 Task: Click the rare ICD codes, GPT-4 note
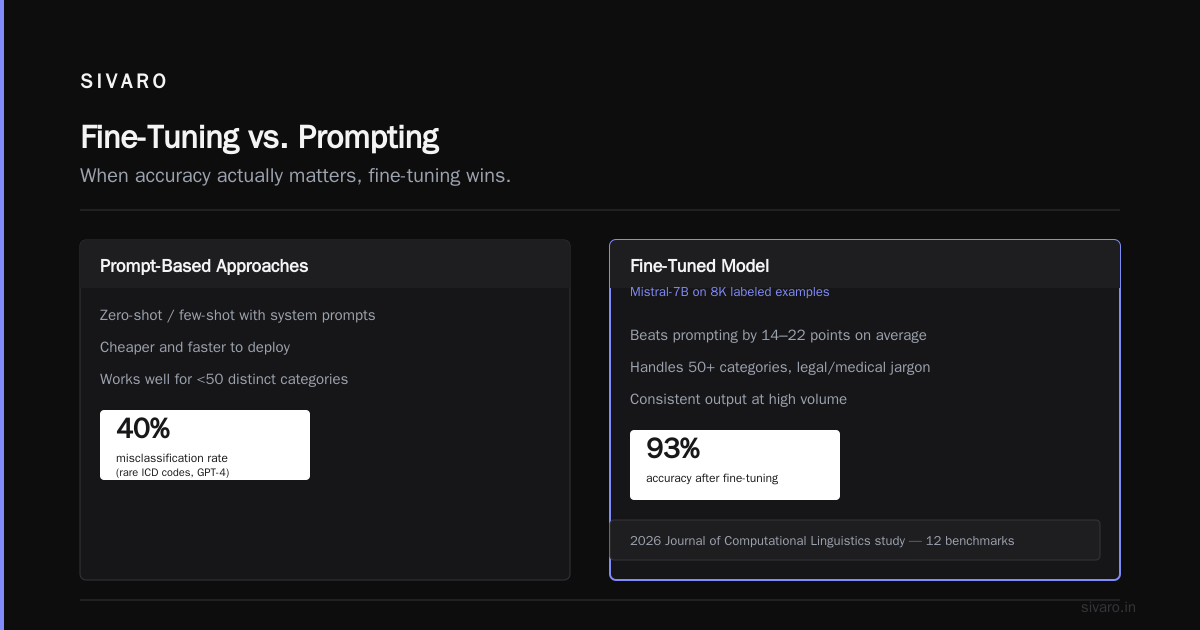(173, 472)
